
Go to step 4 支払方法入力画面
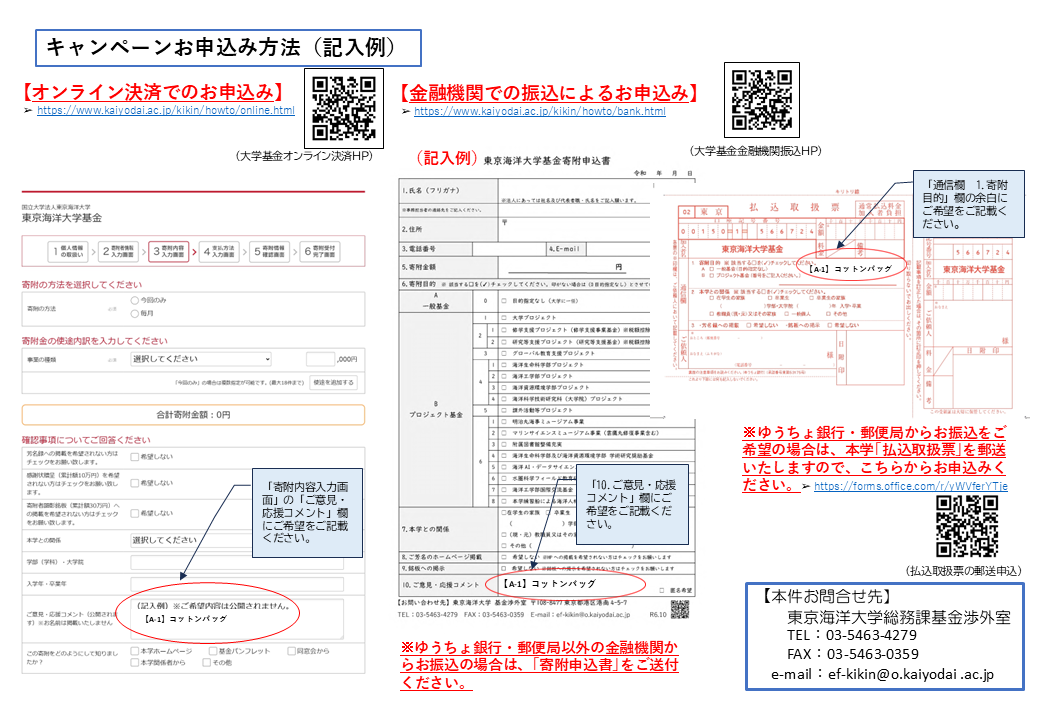tap(219, 252)
